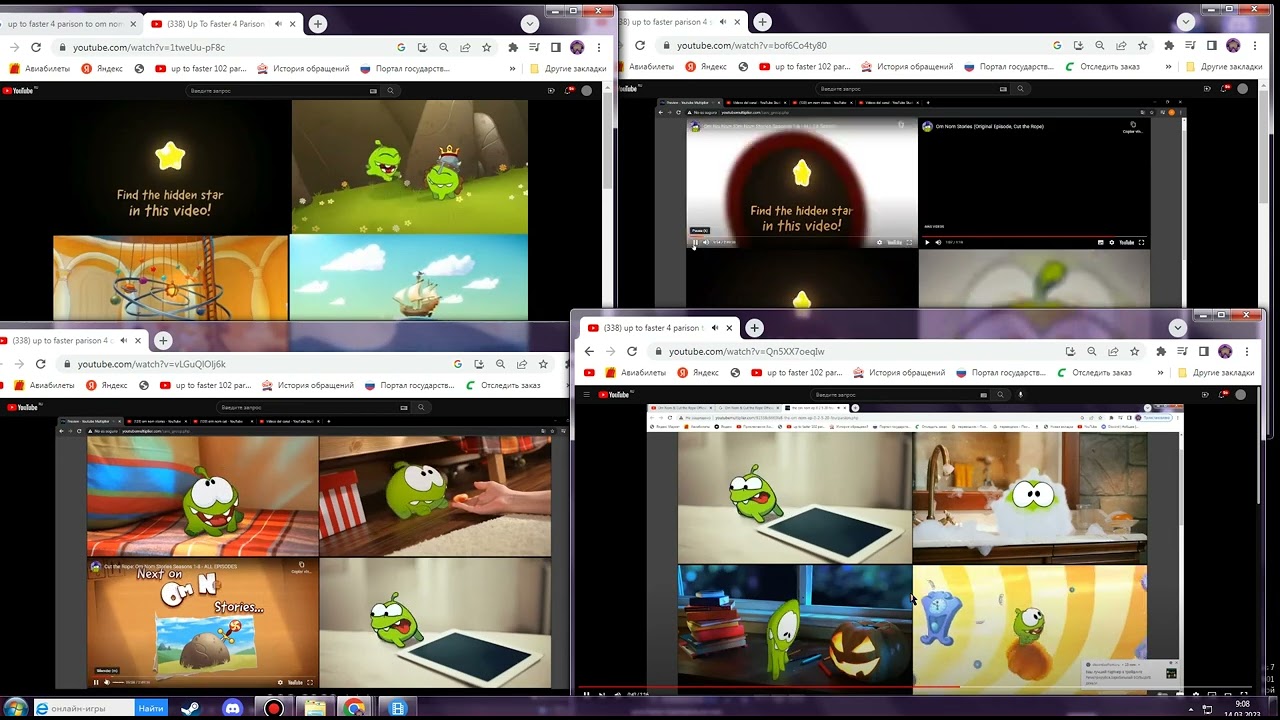
Task: Click YouTube search field in top-left window
Action: pyautogui.click(x=278, y=90)
